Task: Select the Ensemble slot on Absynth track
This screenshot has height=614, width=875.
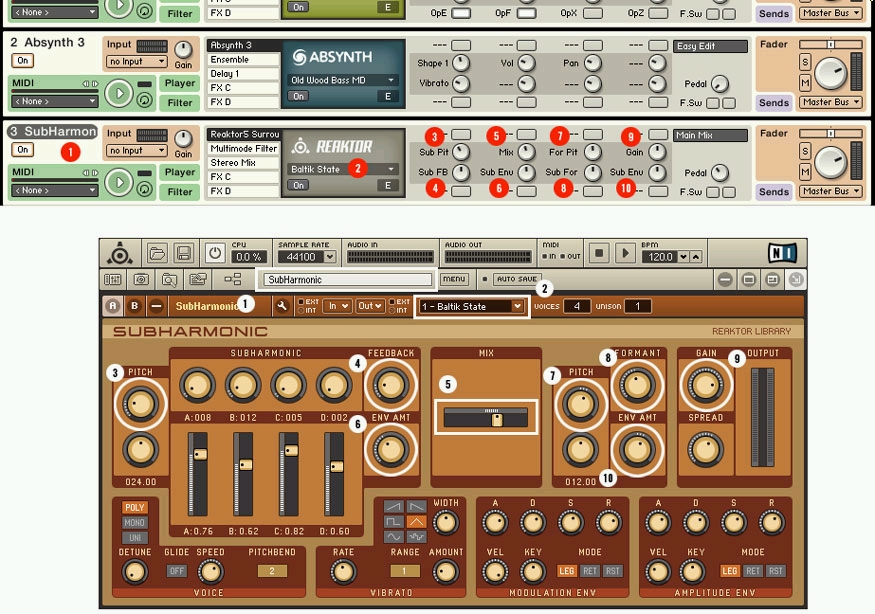Action: click(243, 59)
